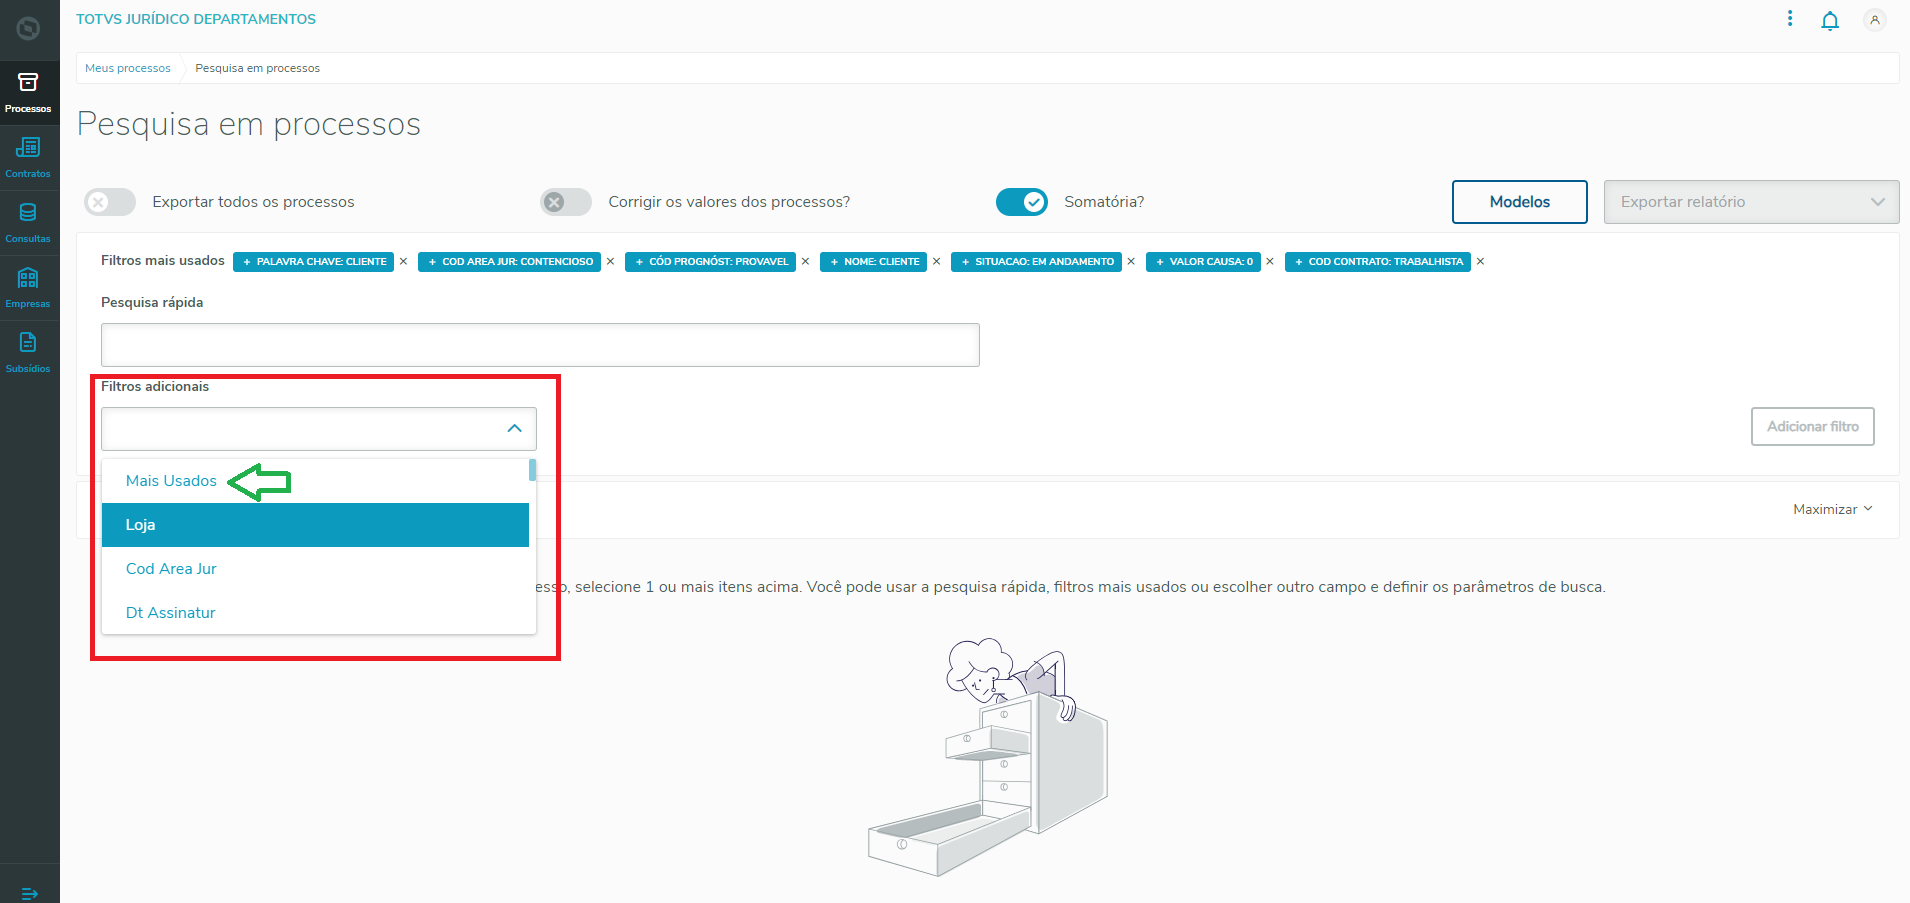The height and width of the screenshot is (903, 1910).
Task: Click the Pesquisa em processos breadcrumb
Action: (258, 68)
